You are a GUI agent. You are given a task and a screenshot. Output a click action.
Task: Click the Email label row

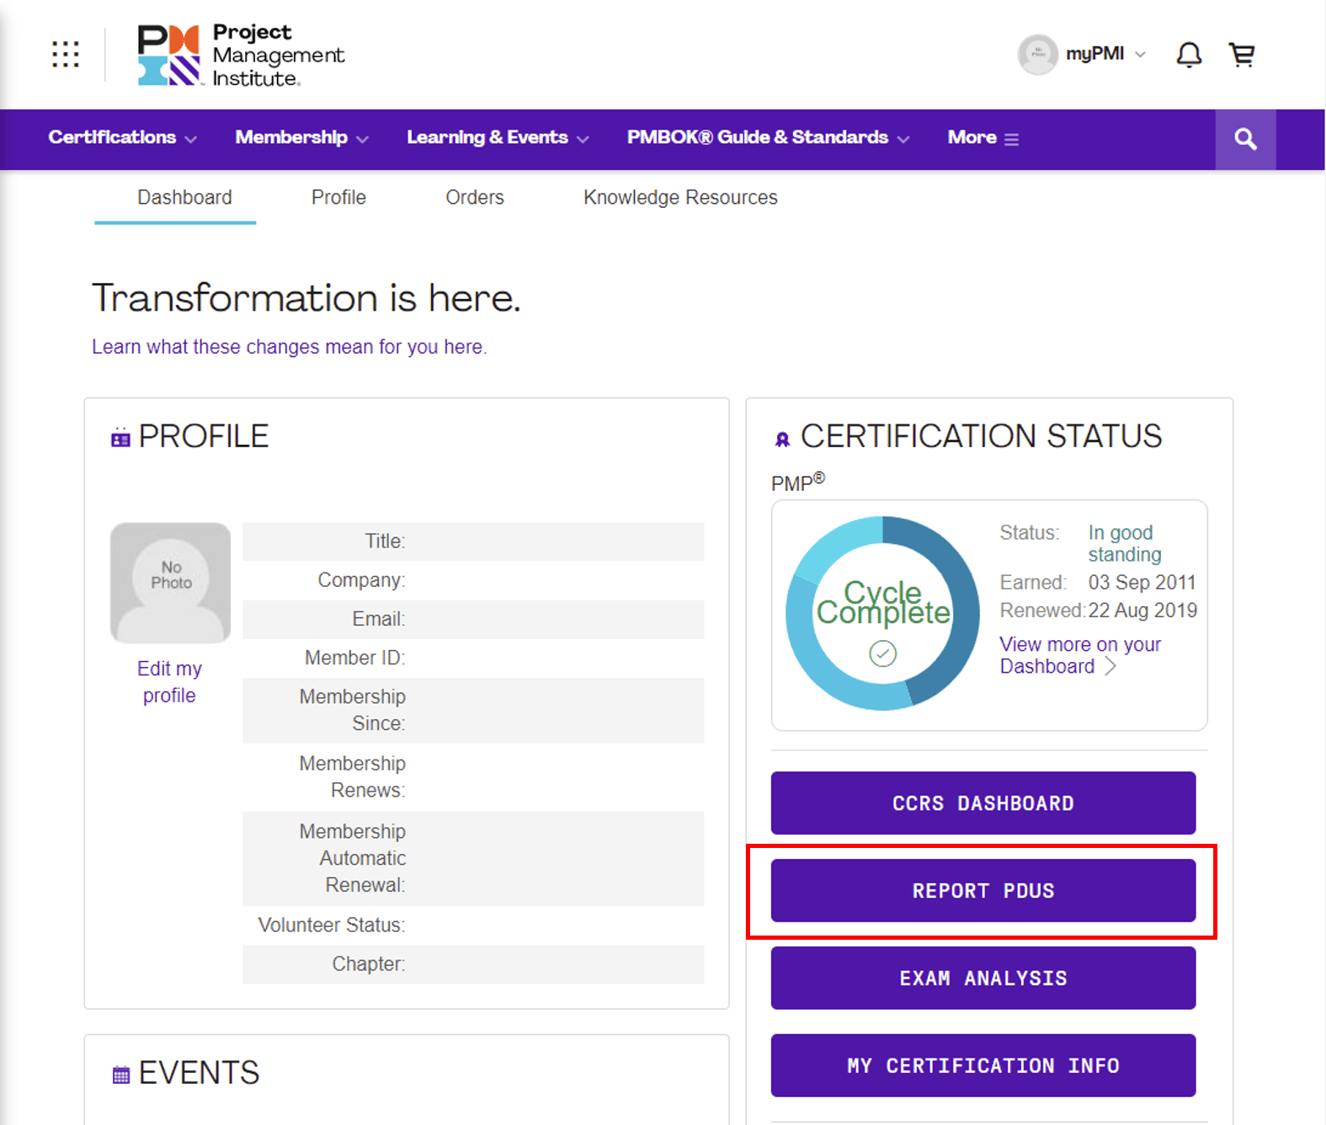click(x=473, y=619)
